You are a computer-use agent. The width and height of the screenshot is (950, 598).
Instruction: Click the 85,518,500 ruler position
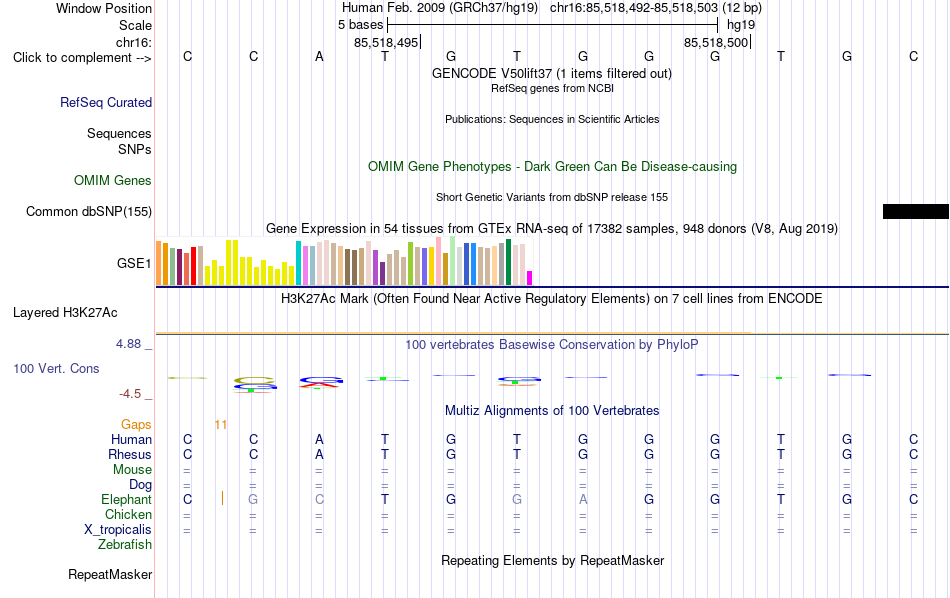coord(717,42)
